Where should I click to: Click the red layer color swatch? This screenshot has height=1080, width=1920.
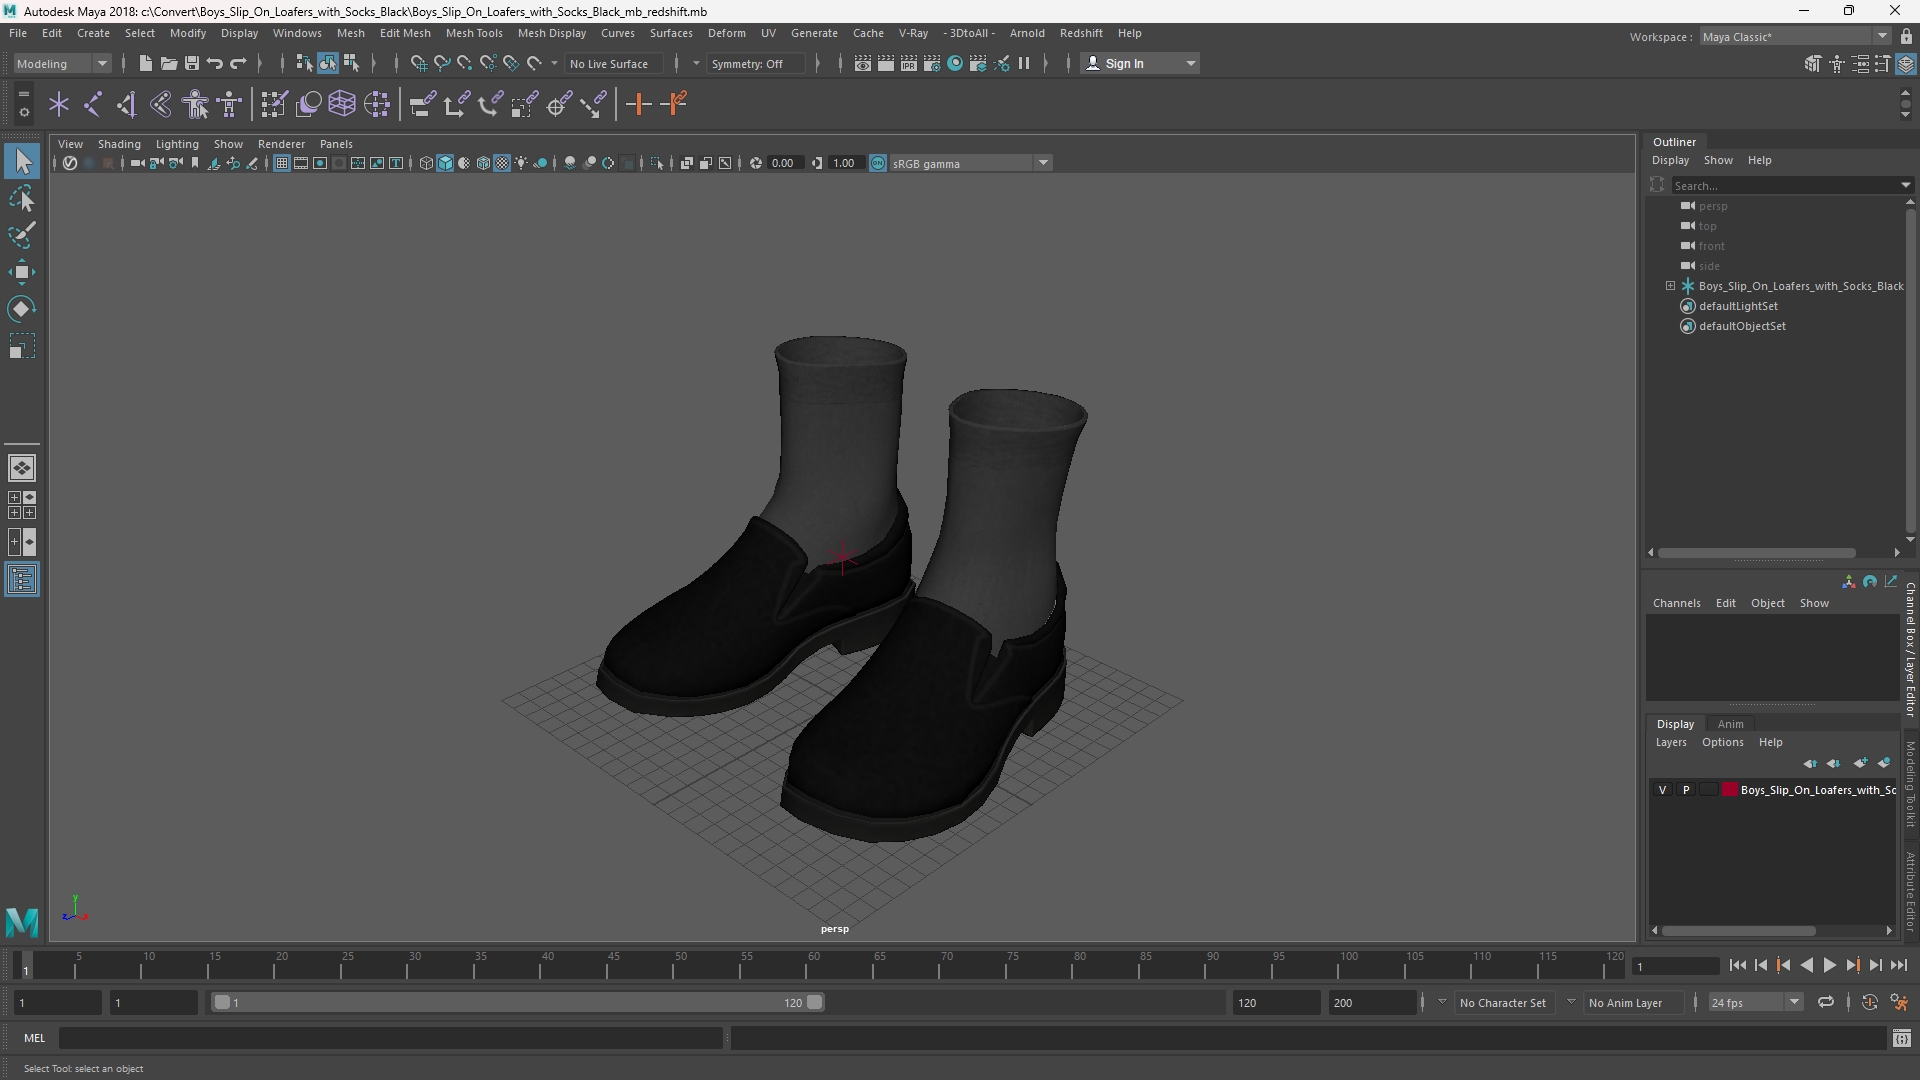coord(1730,790)
